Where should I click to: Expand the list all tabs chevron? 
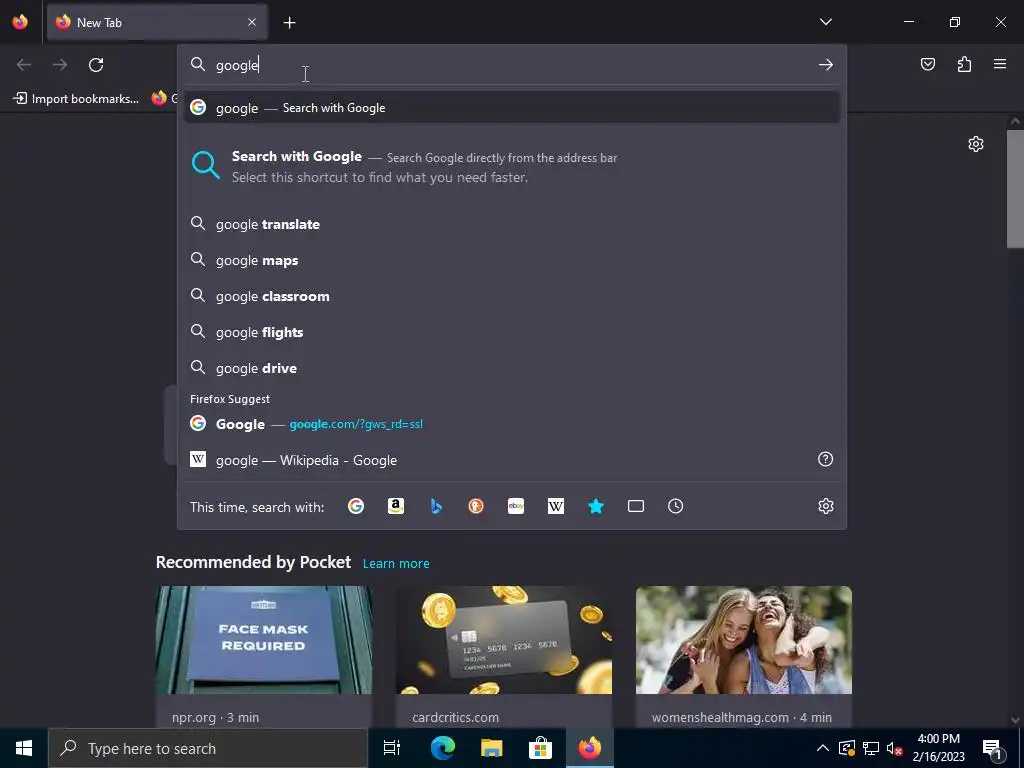point(826,22)
